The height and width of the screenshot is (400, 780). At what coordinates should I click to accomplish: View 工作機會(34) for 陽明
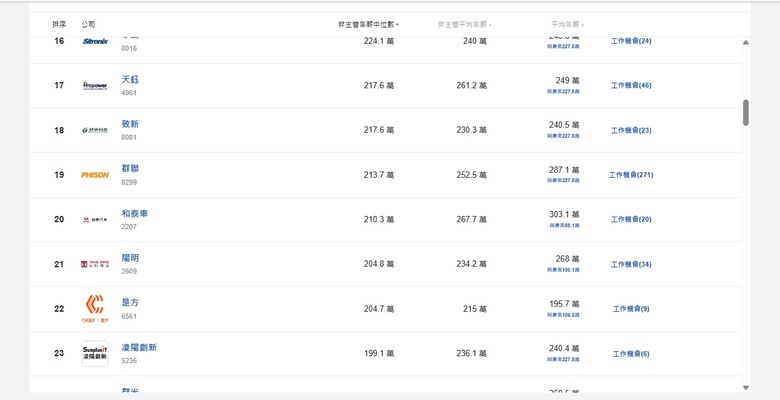click(631, 264)
